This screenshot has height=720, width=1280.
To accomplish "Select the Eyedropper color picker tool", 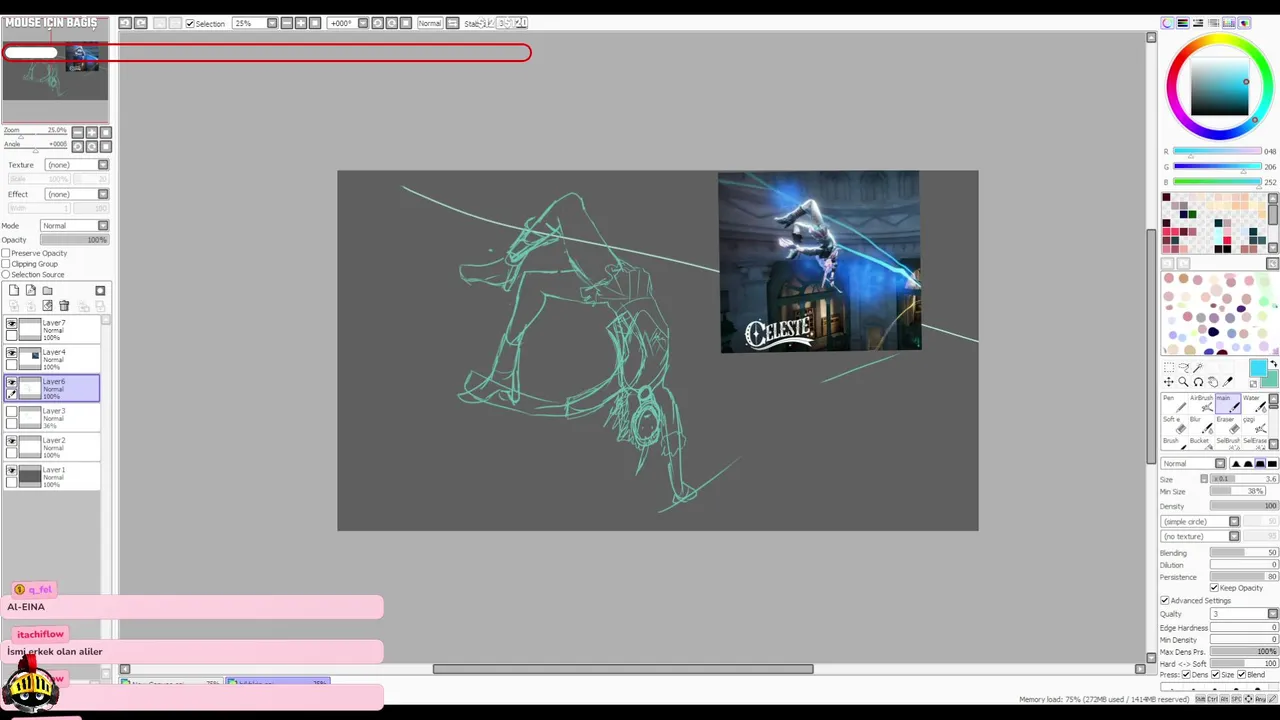I will coord(1228,382).
